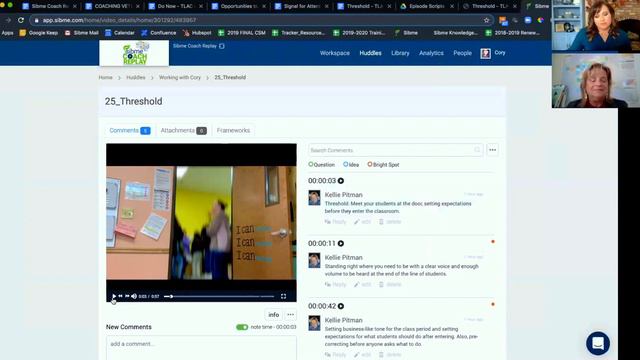Delete the 00:00:11 comment
Image resolution: width=640 pixels, height=360 pixels.
[x=390, y=284]
